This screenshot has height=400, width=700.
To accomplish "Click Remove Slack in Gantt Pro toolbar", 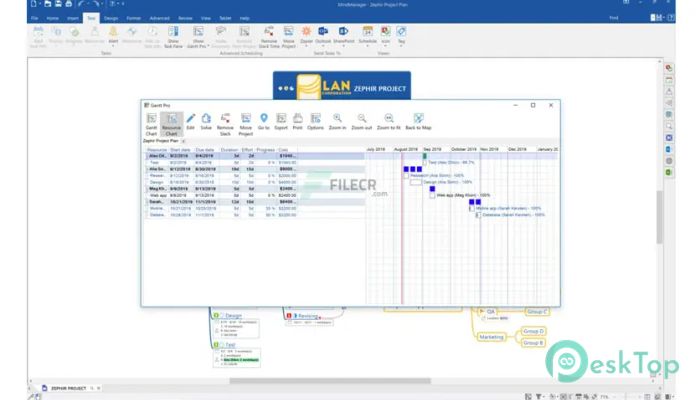I will coord(225,124).
